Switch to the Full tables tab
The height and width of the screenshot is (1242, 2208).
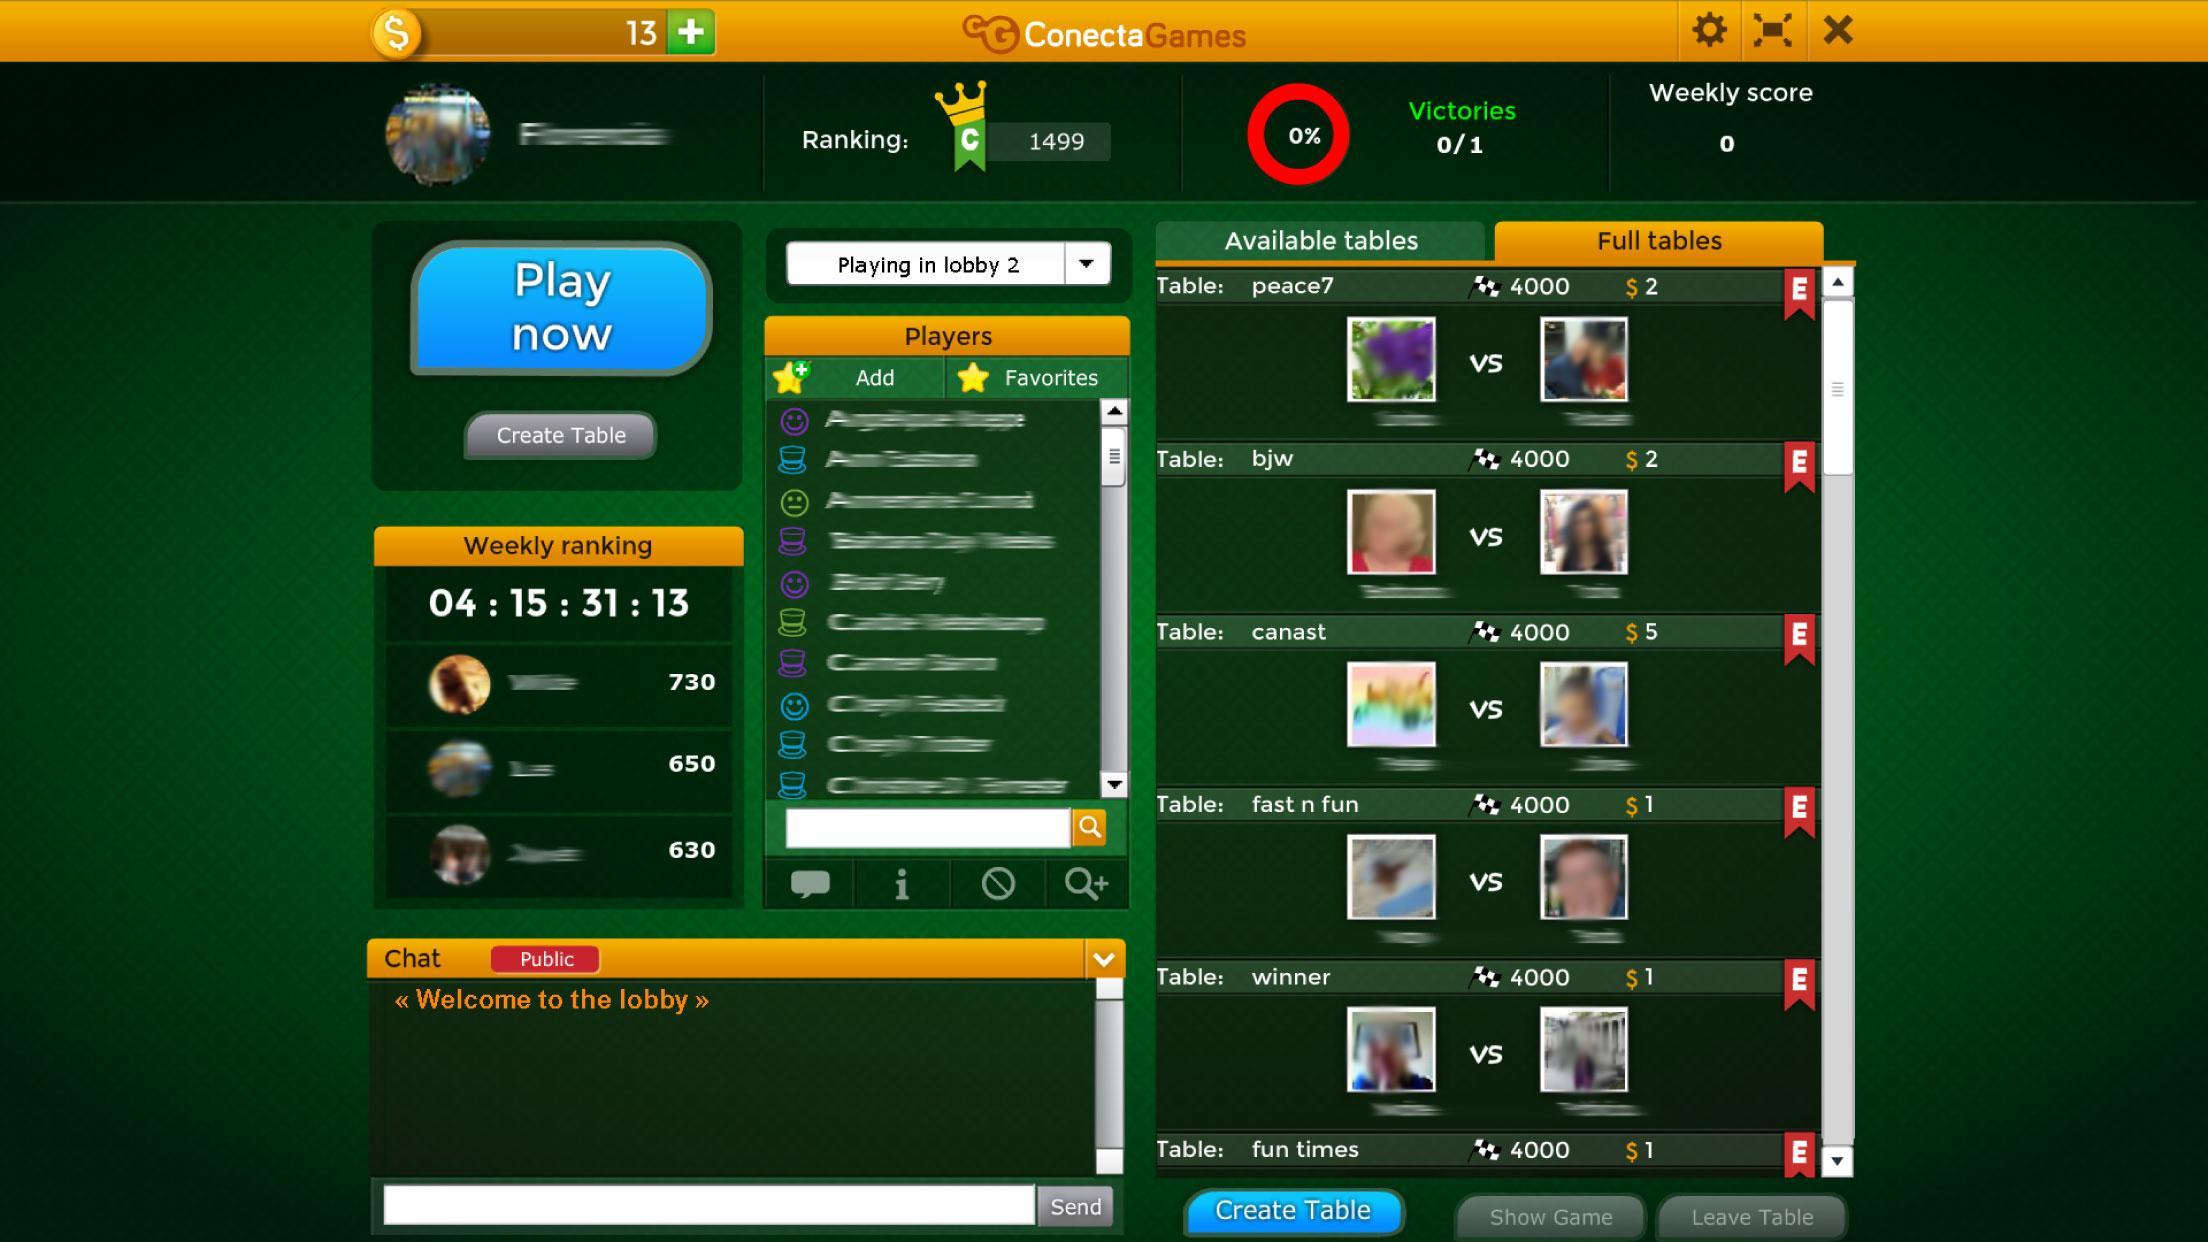tap(1658, 238)
